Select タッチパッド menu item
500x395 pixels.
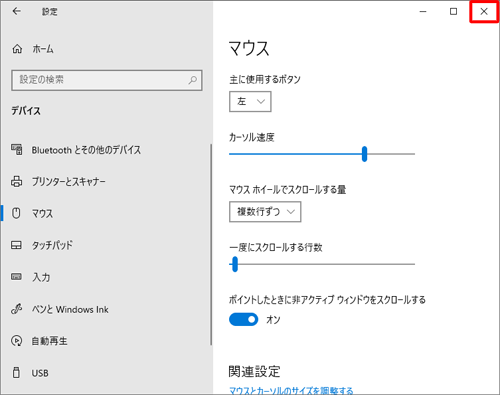click(106, 245)
